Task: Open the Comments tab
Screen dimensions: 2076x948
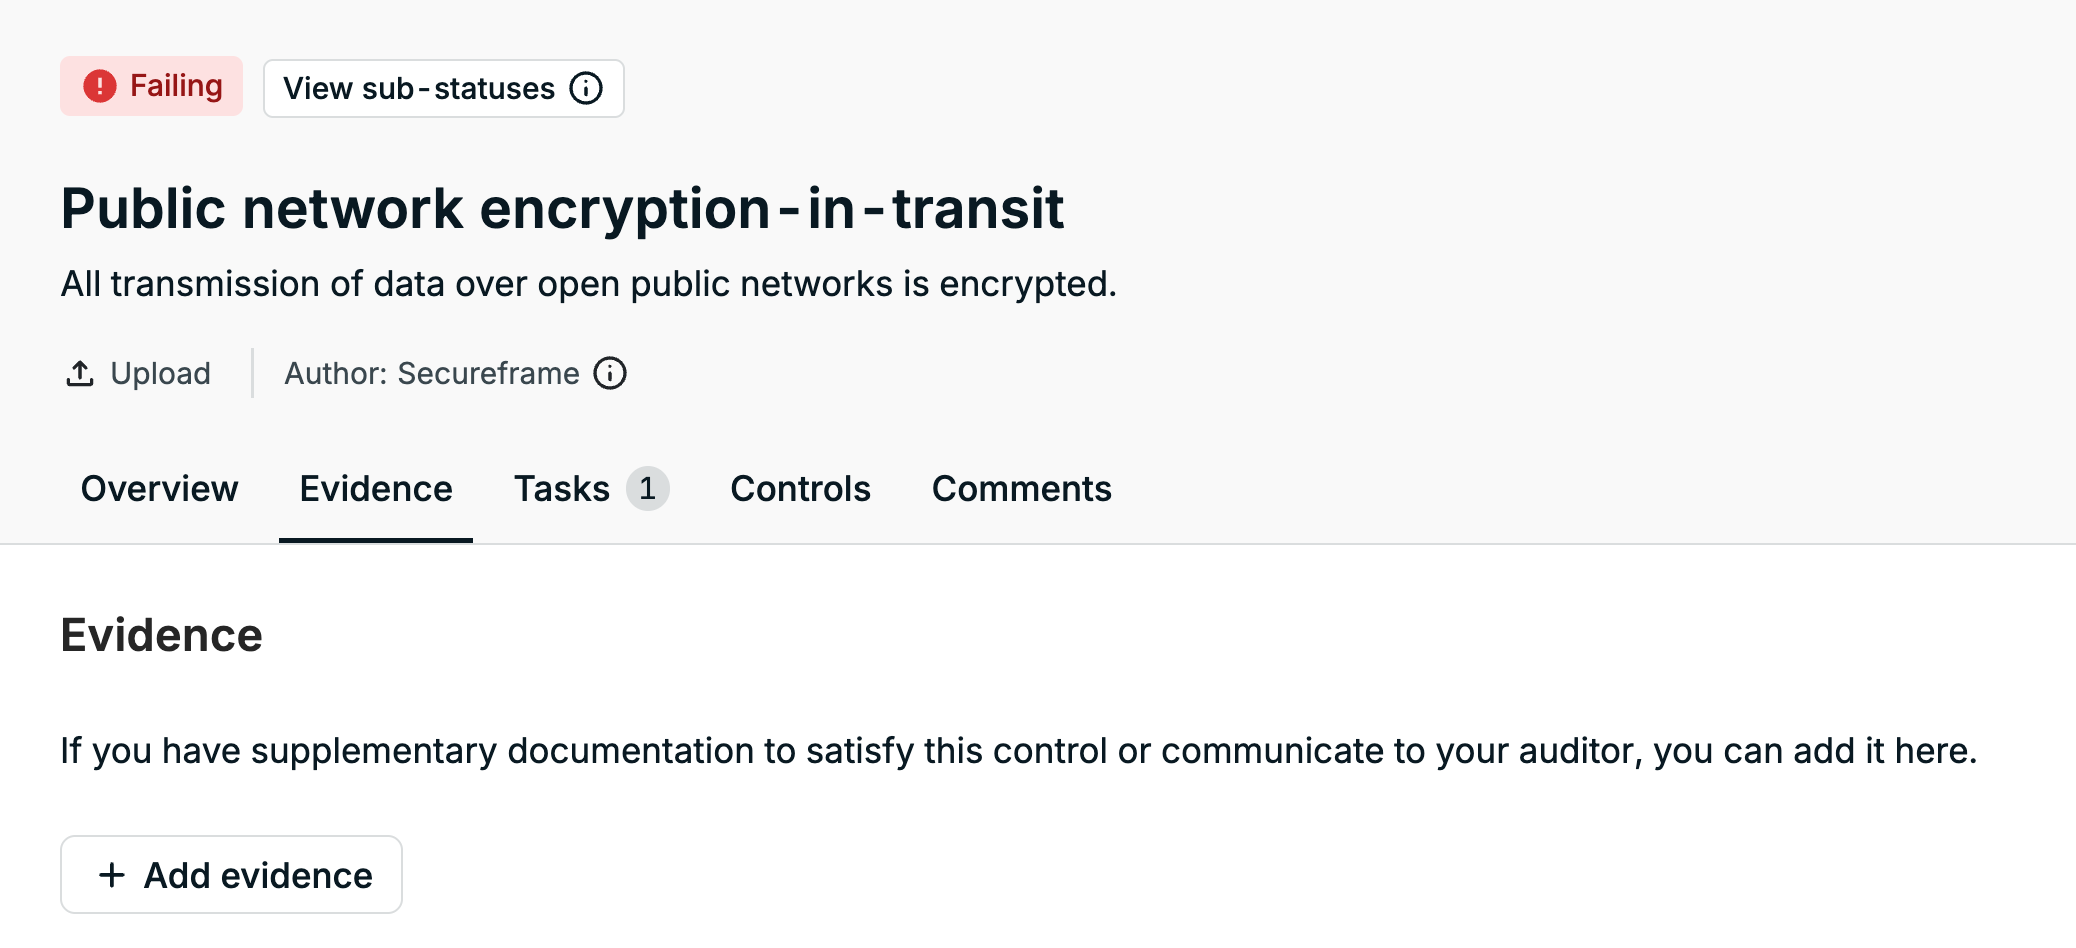Action: (x=1022, y=489)
